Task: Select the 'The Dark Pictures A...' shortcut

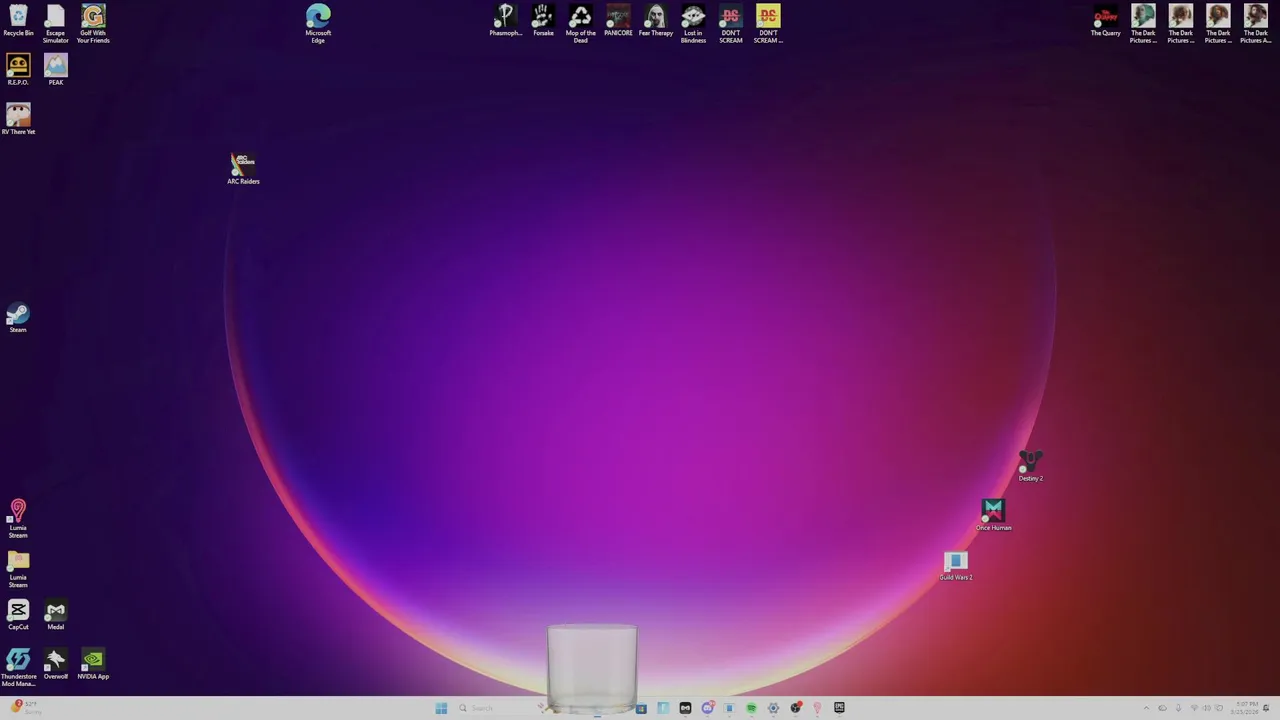Action: [x=1256, y=24]
